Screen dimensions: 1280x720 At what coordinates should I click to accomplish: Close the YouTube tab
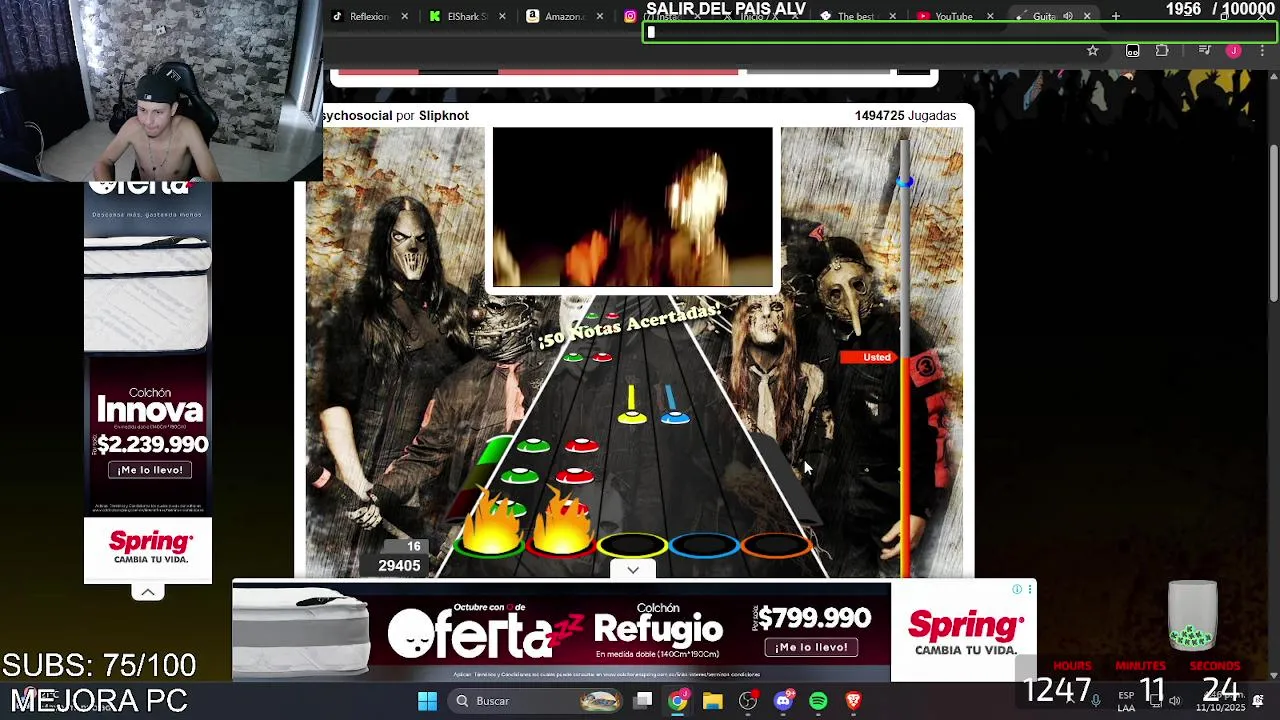(990, 16)
